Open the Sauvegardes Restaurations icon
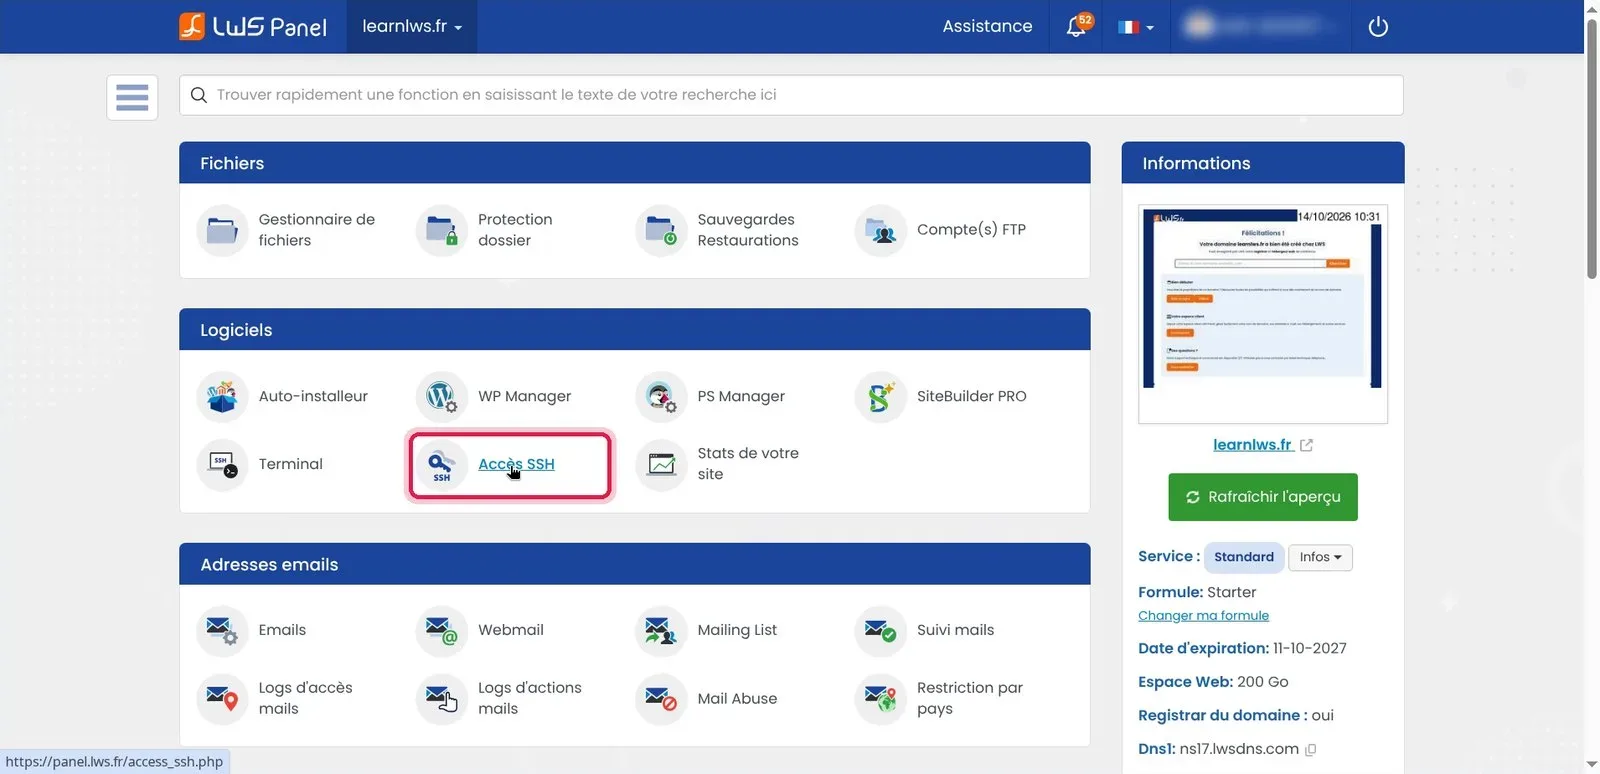 coord(661,230)
